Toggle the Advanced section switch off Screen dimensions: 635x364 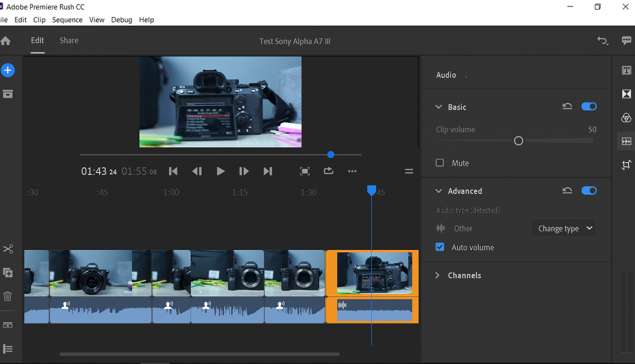point(589,191)
